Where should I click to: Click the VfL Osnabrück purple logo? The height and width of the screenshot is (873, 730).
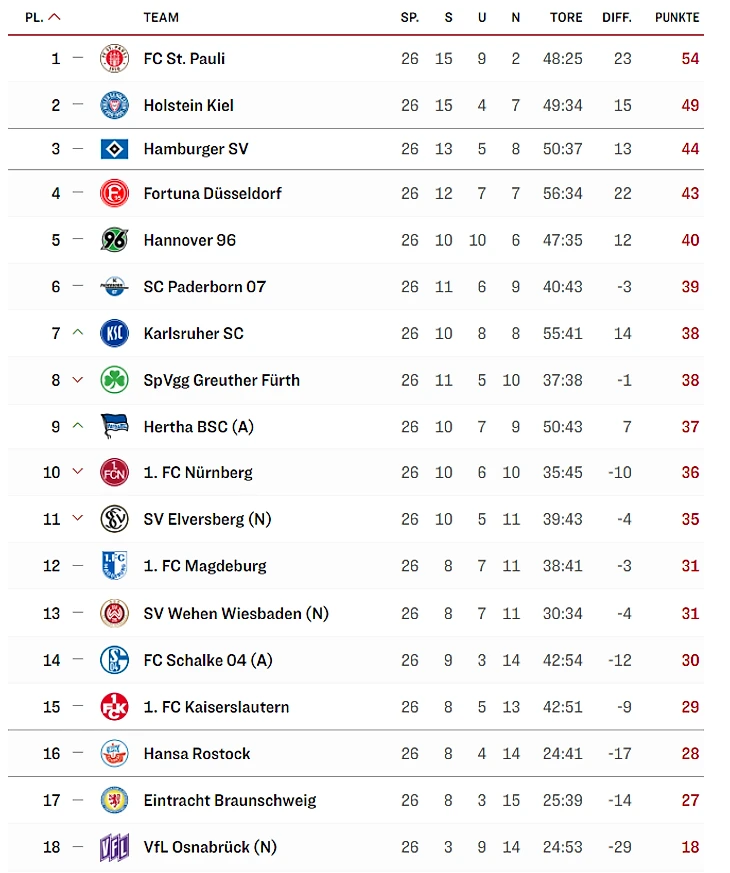[115, 847]
